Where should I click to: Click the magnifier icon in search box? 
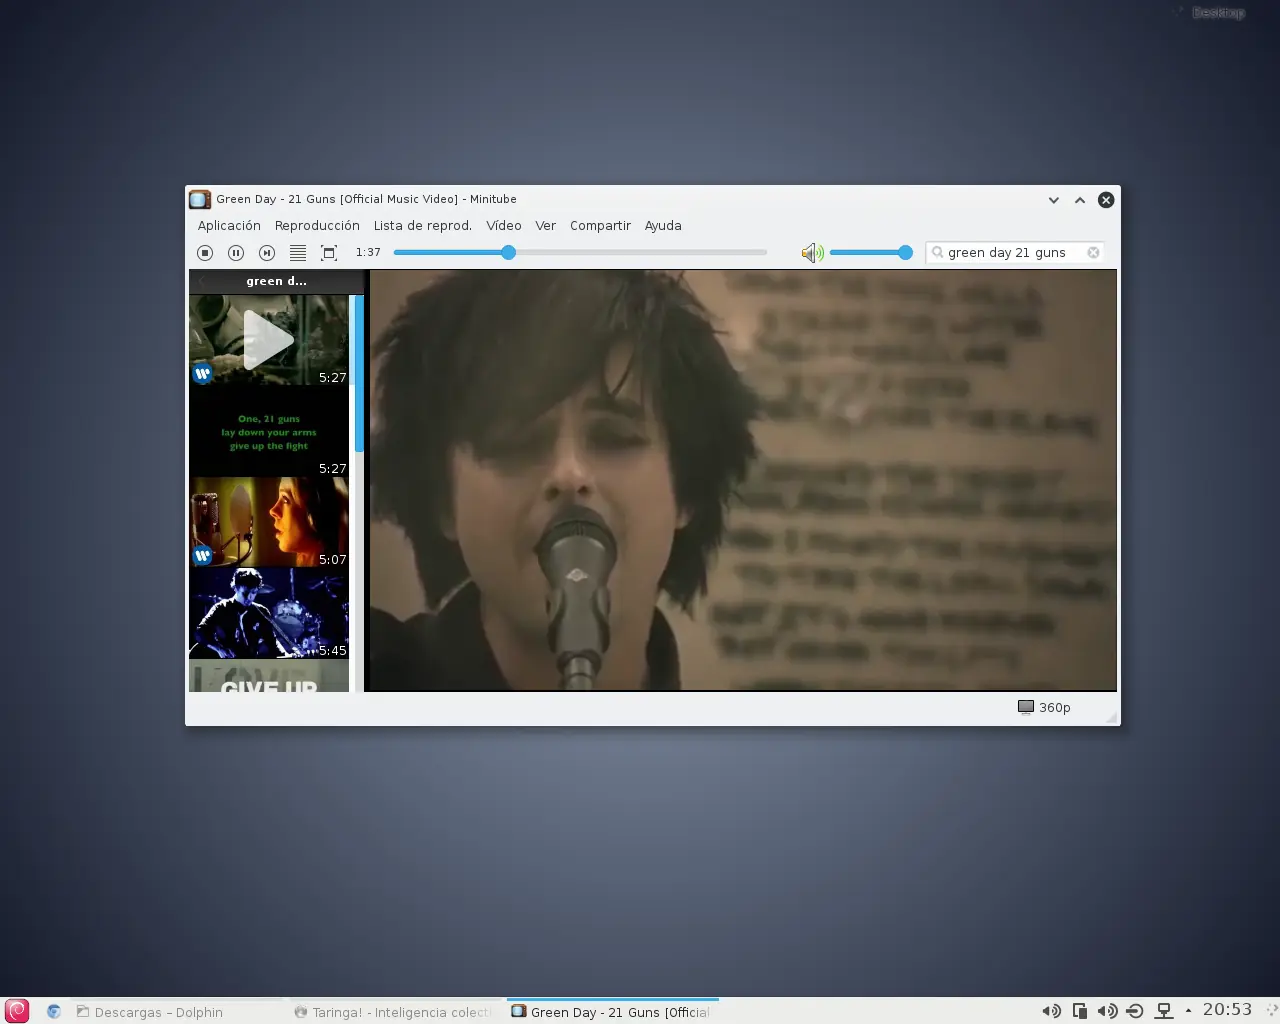[x=937, y=253]
